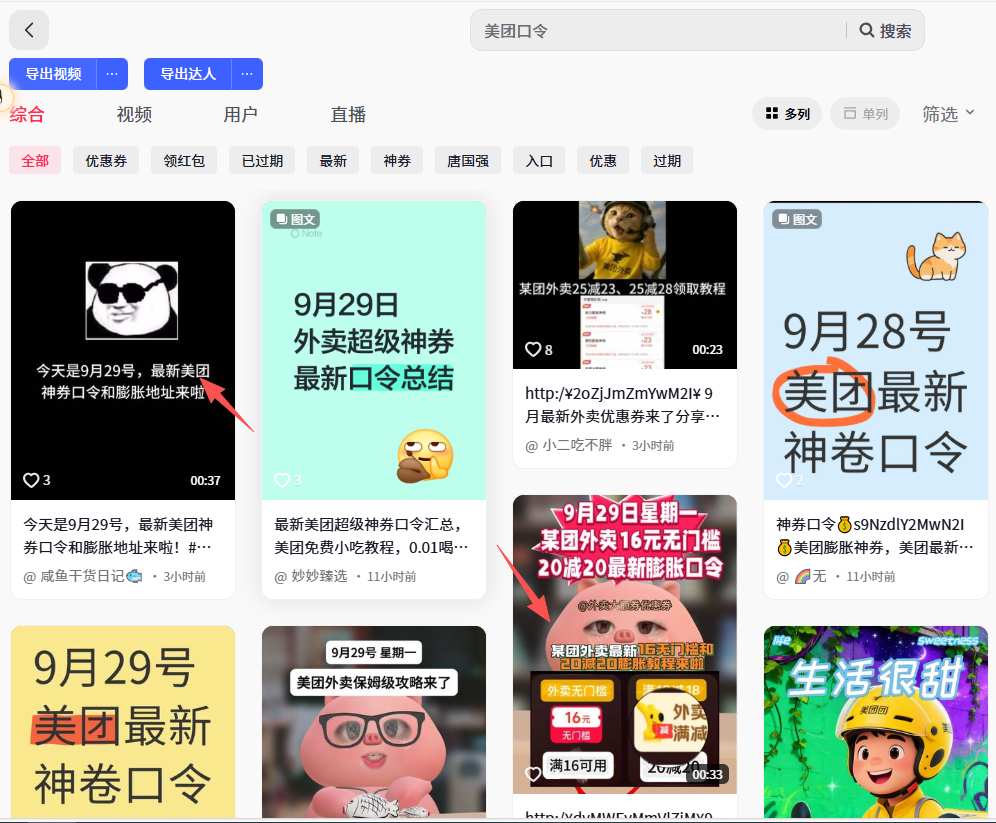Open the 直播 tab
Viewport: 996px width, 823px height.
(x=347, y=114)
